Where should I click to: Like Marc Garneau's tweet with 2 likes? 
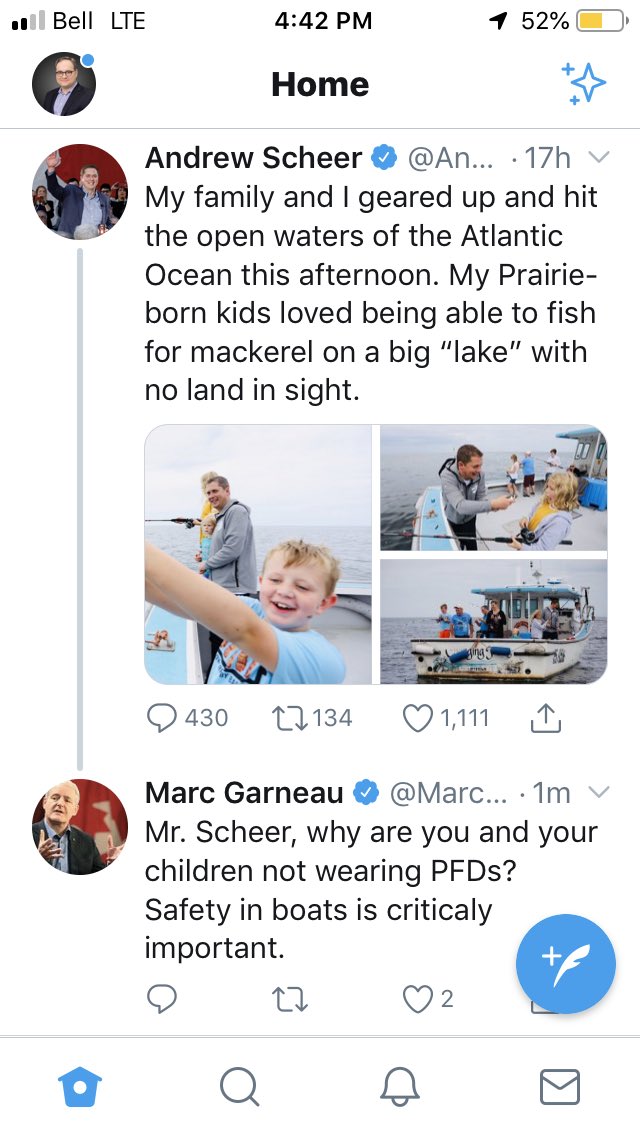click(417, 999)
